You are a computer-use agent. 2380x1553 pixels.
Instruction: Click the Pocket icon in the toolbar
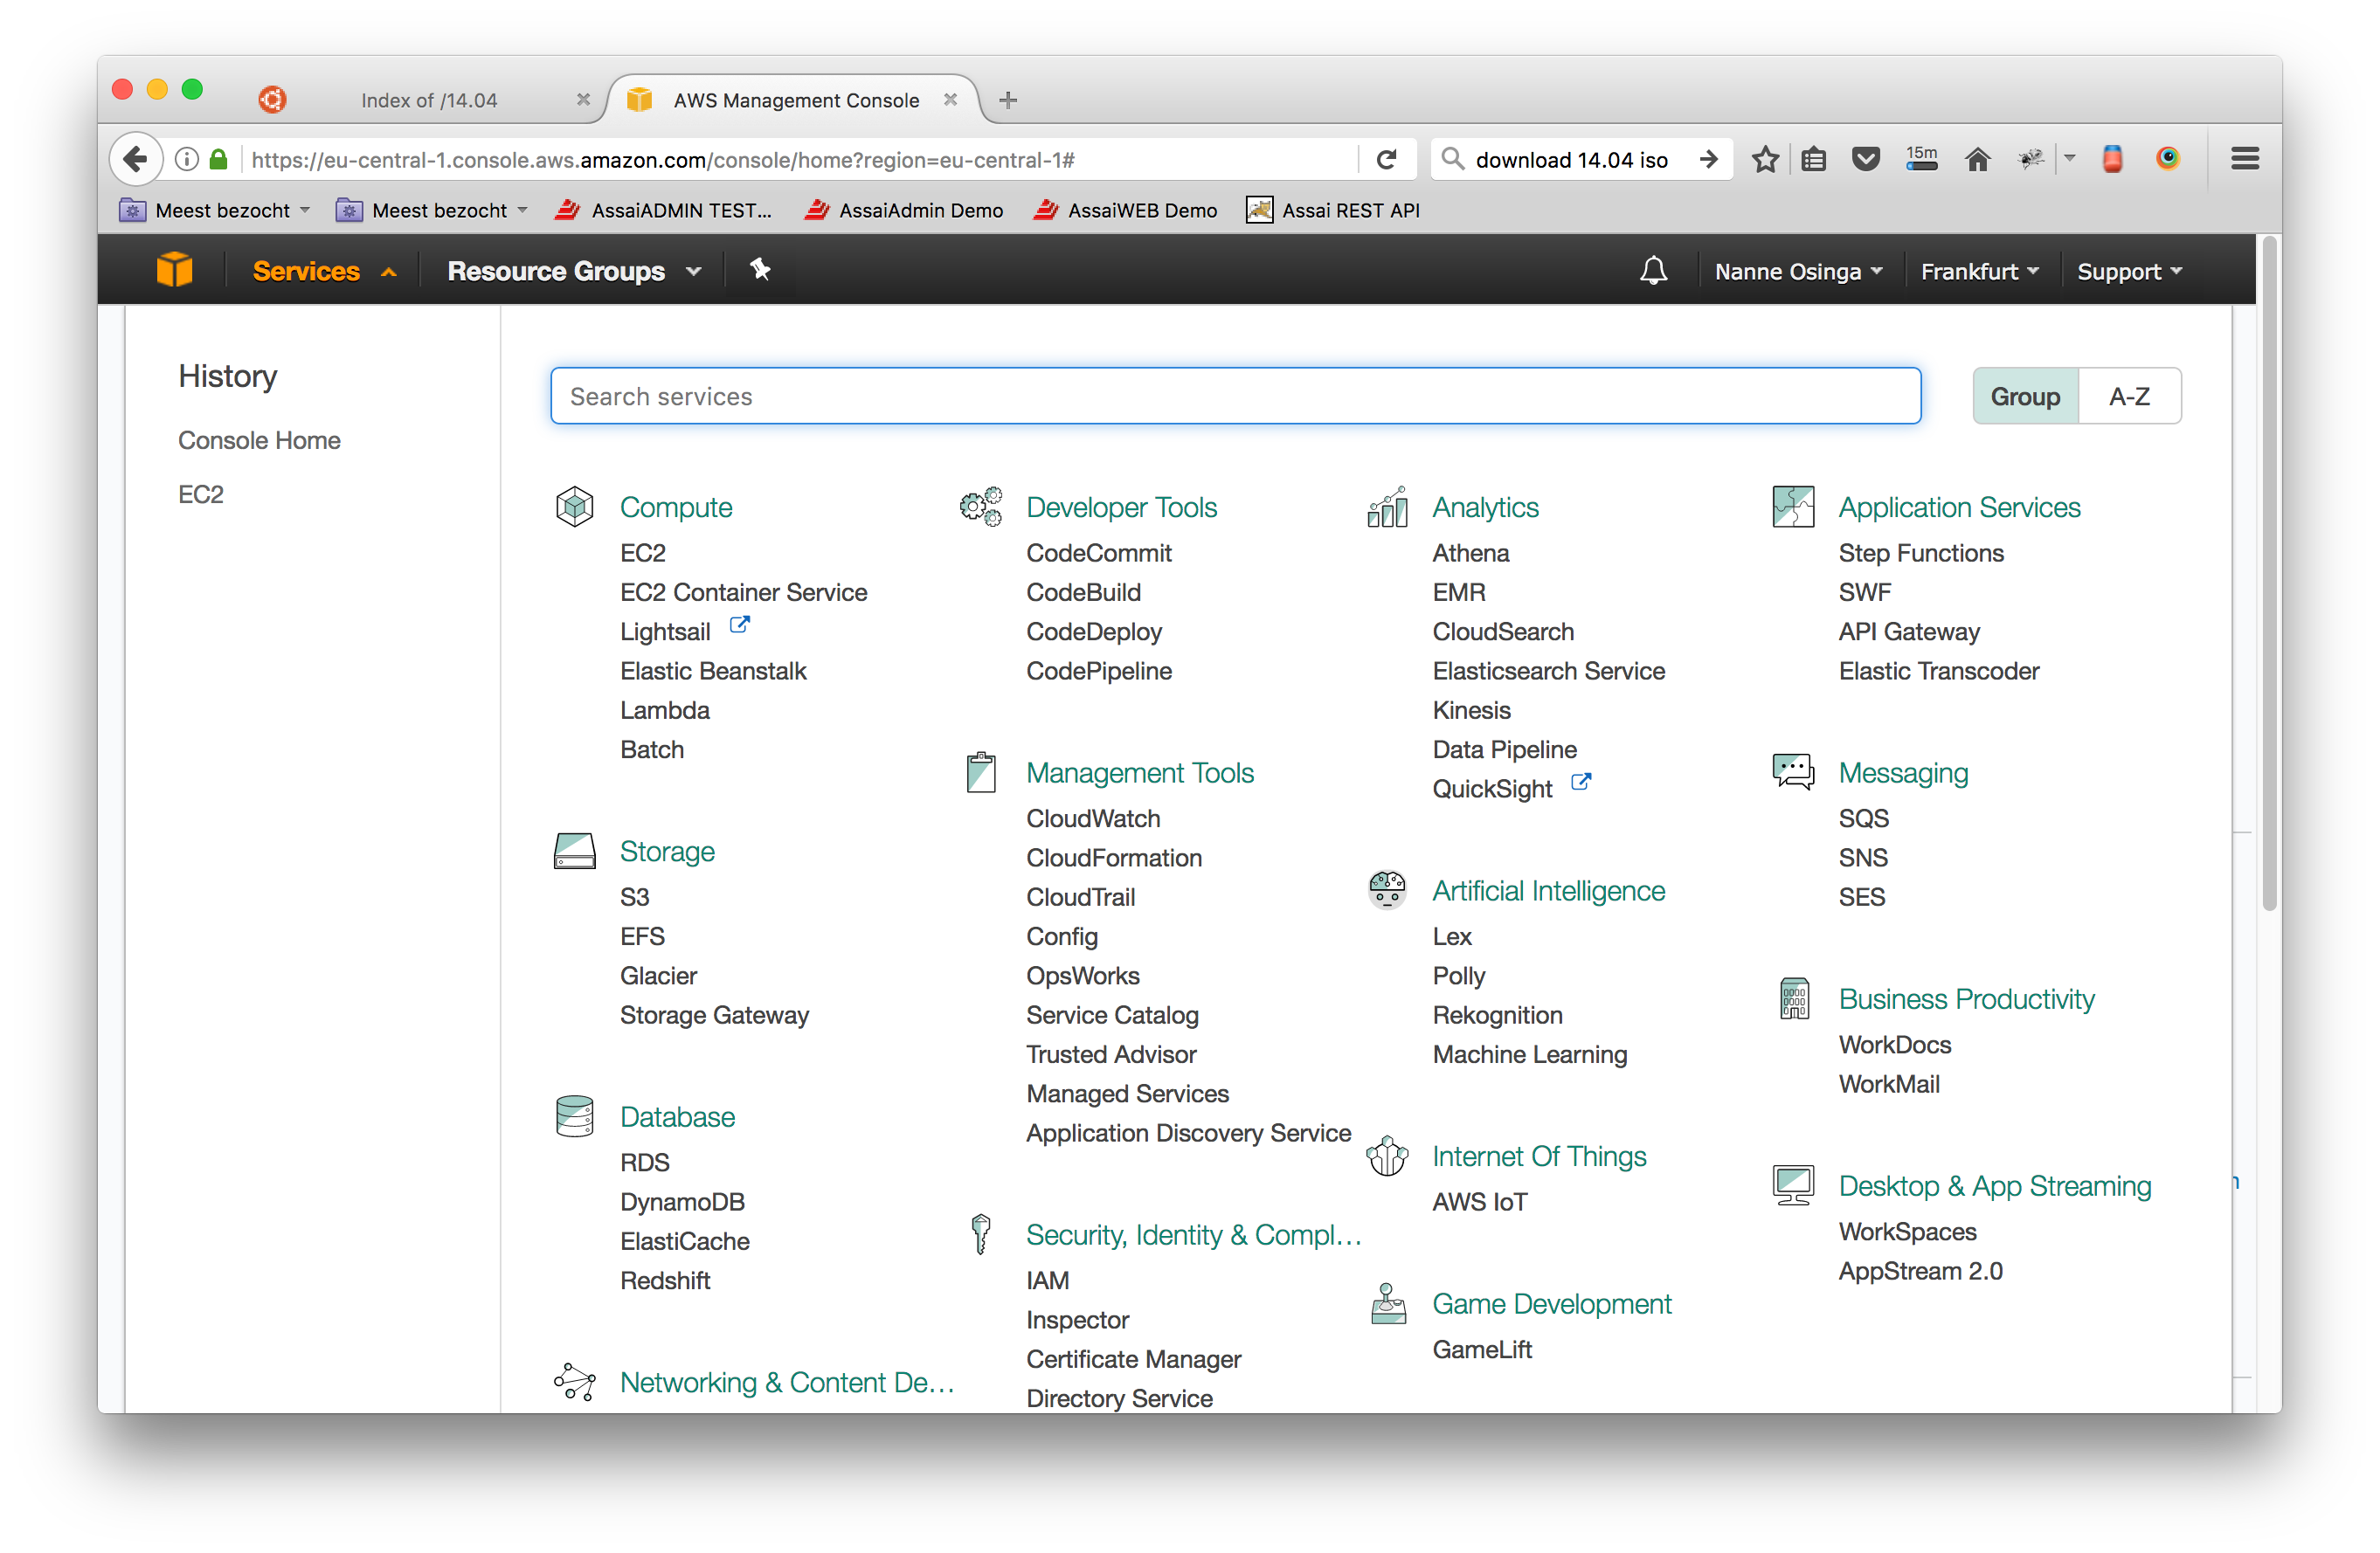coord(1865,159)
